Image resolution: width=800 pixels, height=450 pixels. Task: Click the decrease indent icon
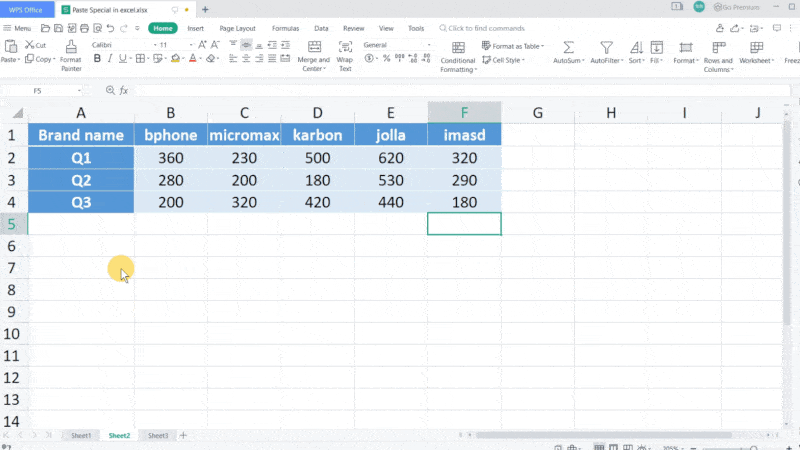click(x=272, y=45)
